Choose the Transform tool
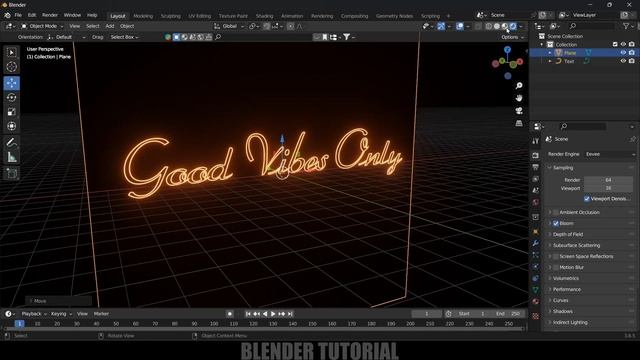The image size is (640, 360). pyautogui.click(x=11, y=126)
